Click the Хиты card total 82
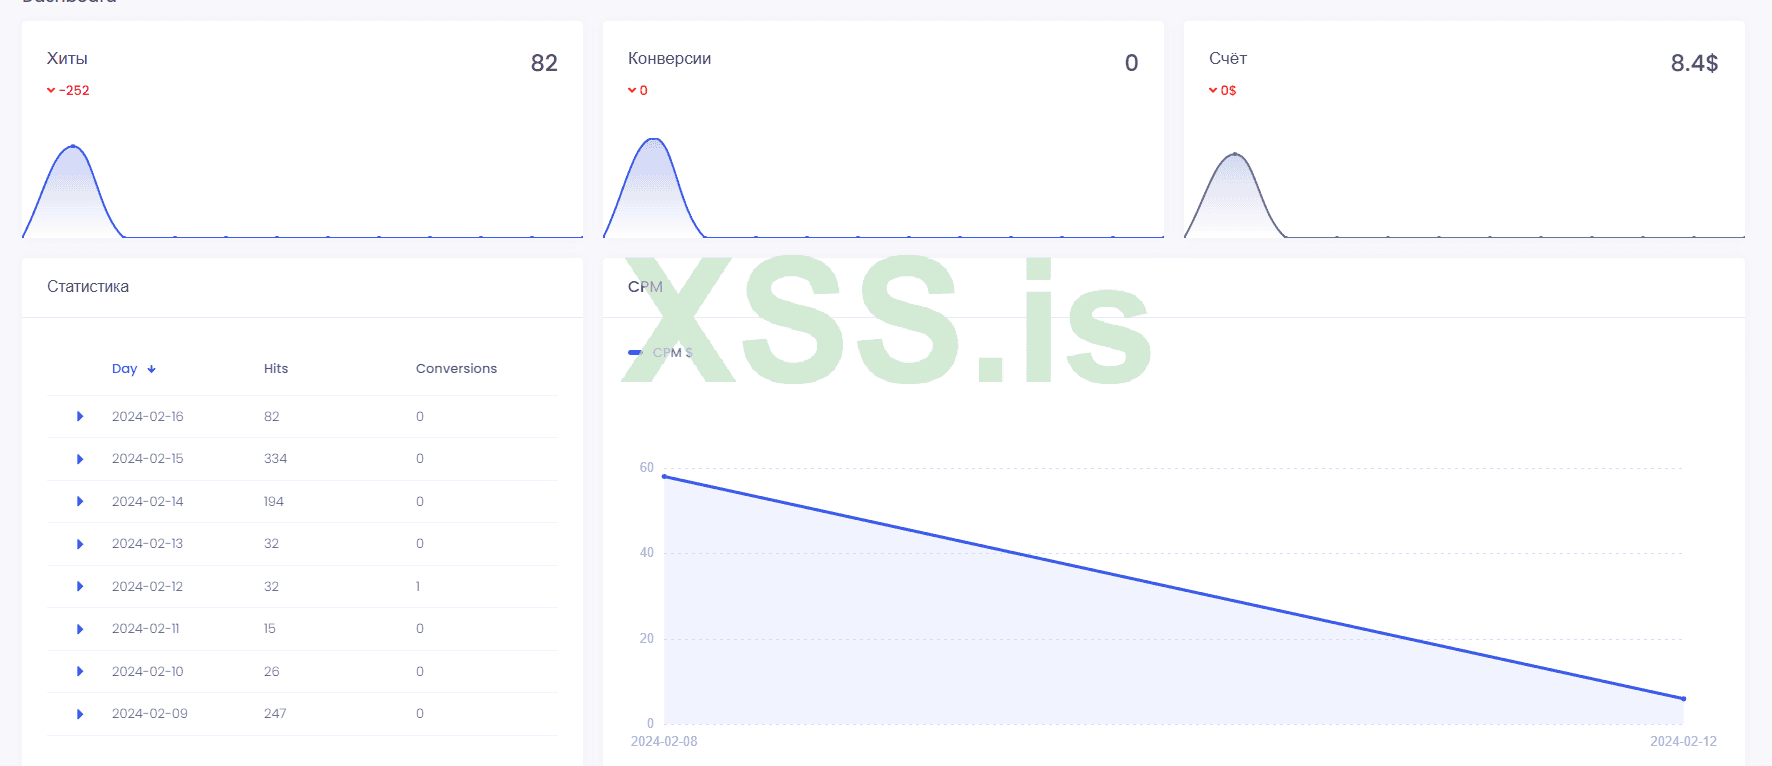Screen dimensions: 1772x766 tap(544, 63)
